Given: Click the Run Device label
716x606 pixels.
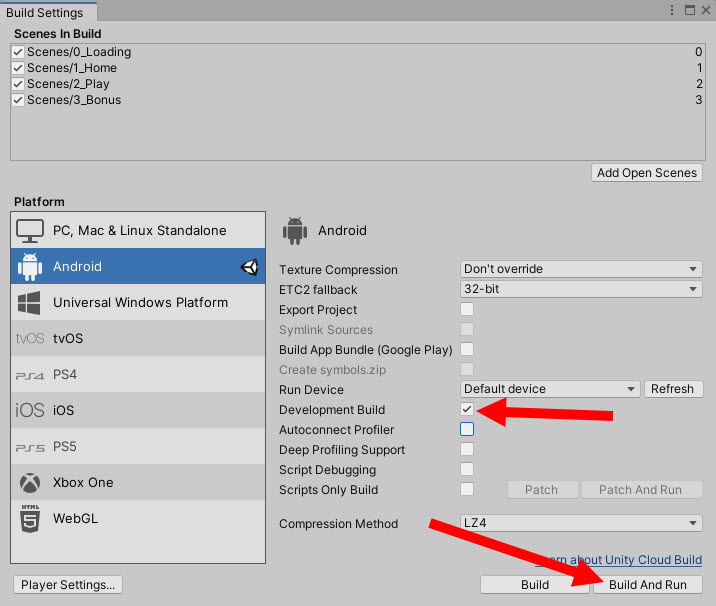Looking at the screenshot, I should coord(311,390).
